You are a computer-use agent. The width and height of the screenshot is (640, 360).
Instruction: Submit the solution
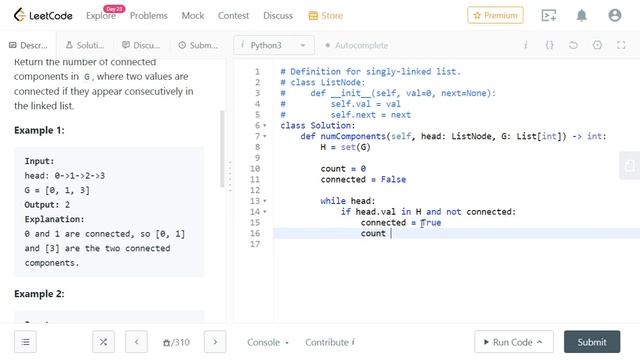coord(592,342)
